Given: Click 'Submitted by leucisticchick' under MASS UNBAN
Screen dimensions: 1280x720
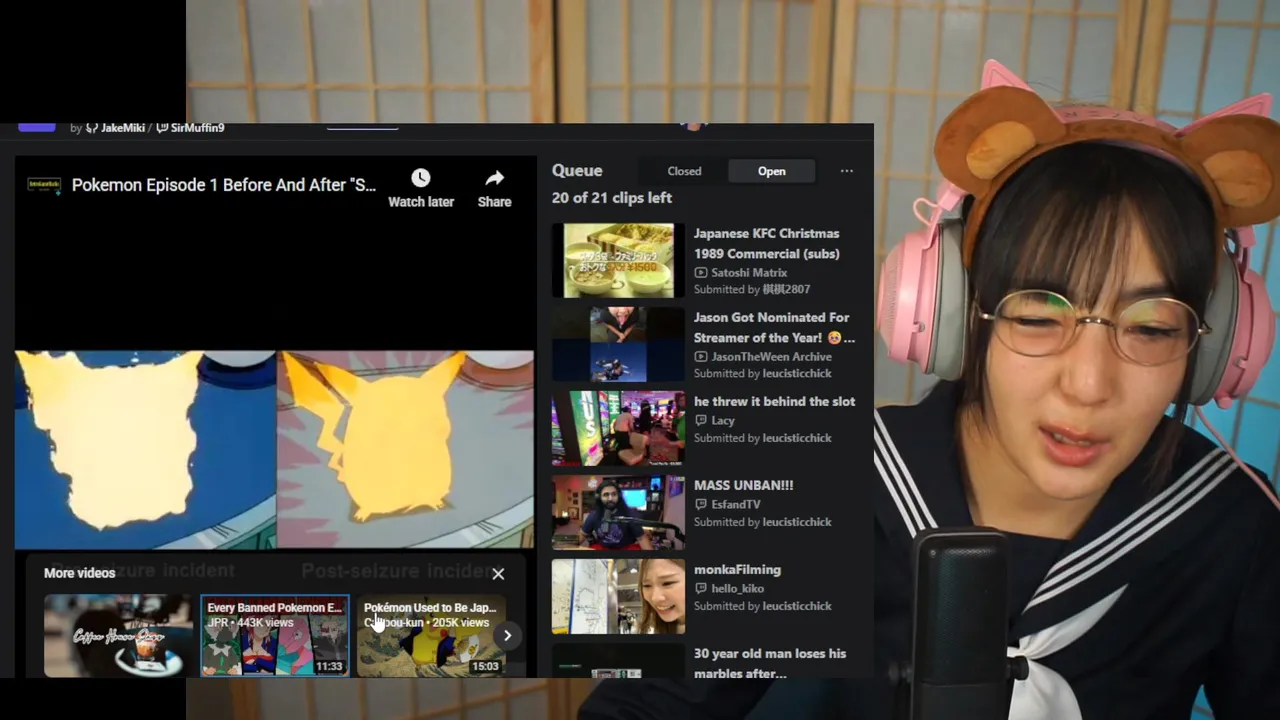Looking at the screenshot, I should [762, 522].
